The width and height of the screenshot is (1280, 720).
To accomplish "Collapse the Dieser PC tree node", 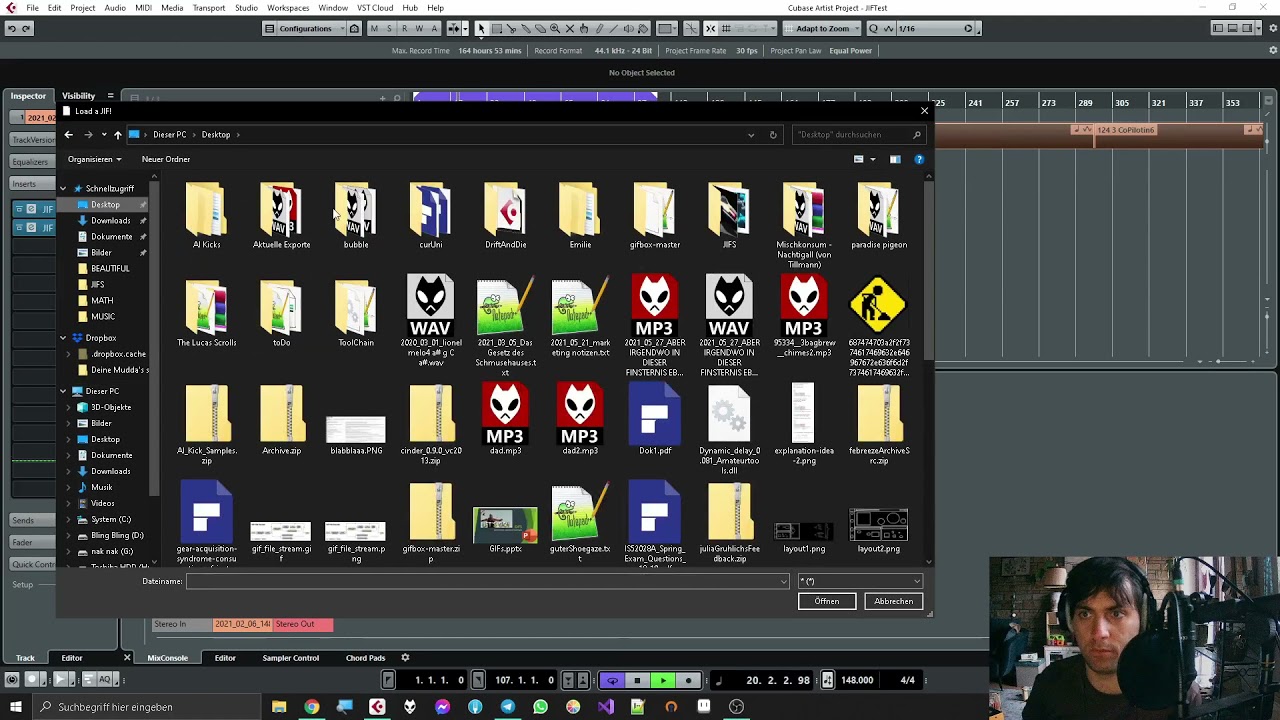I will click(x=63, y=391).
